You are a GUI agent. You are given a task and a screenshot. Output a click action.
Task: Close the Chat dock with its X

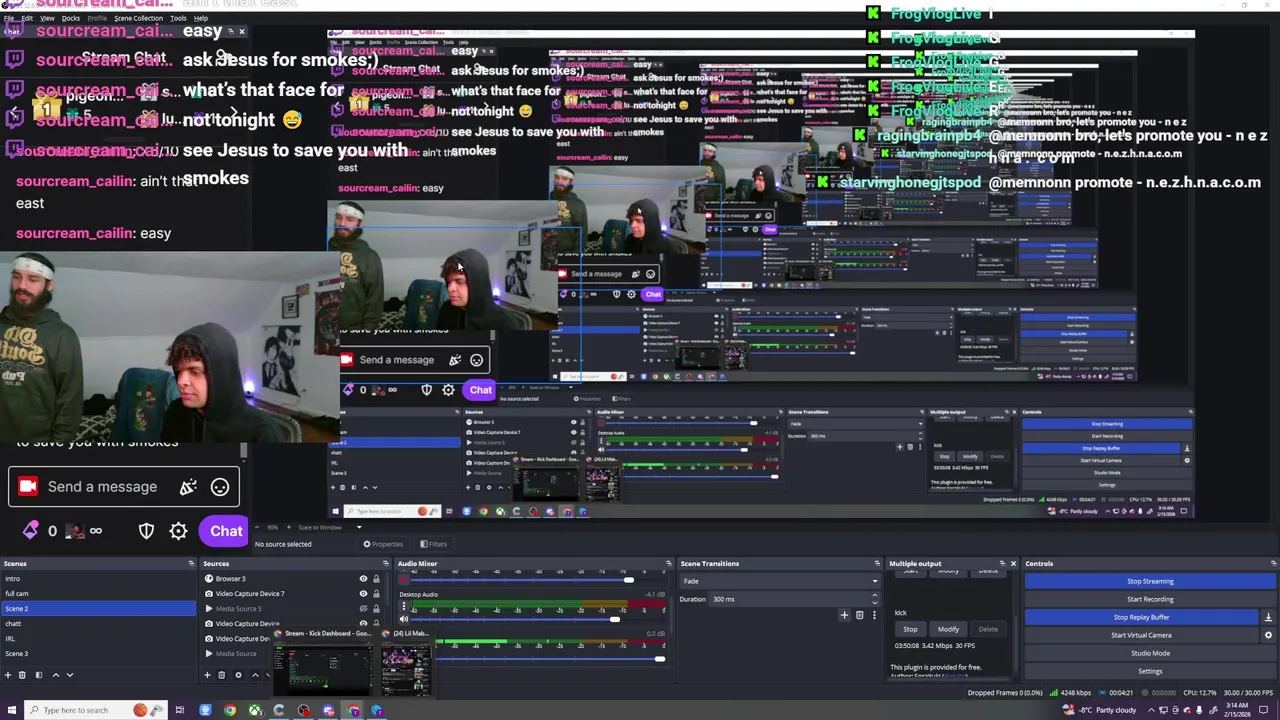(241, 31)
